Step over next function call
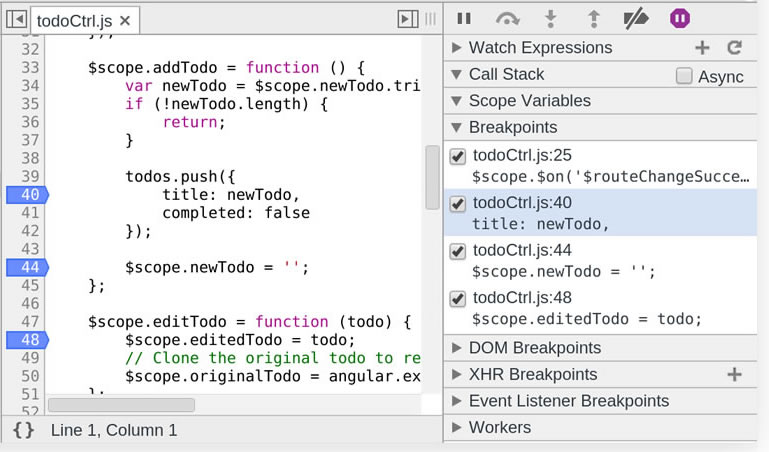 pos(508,18)
